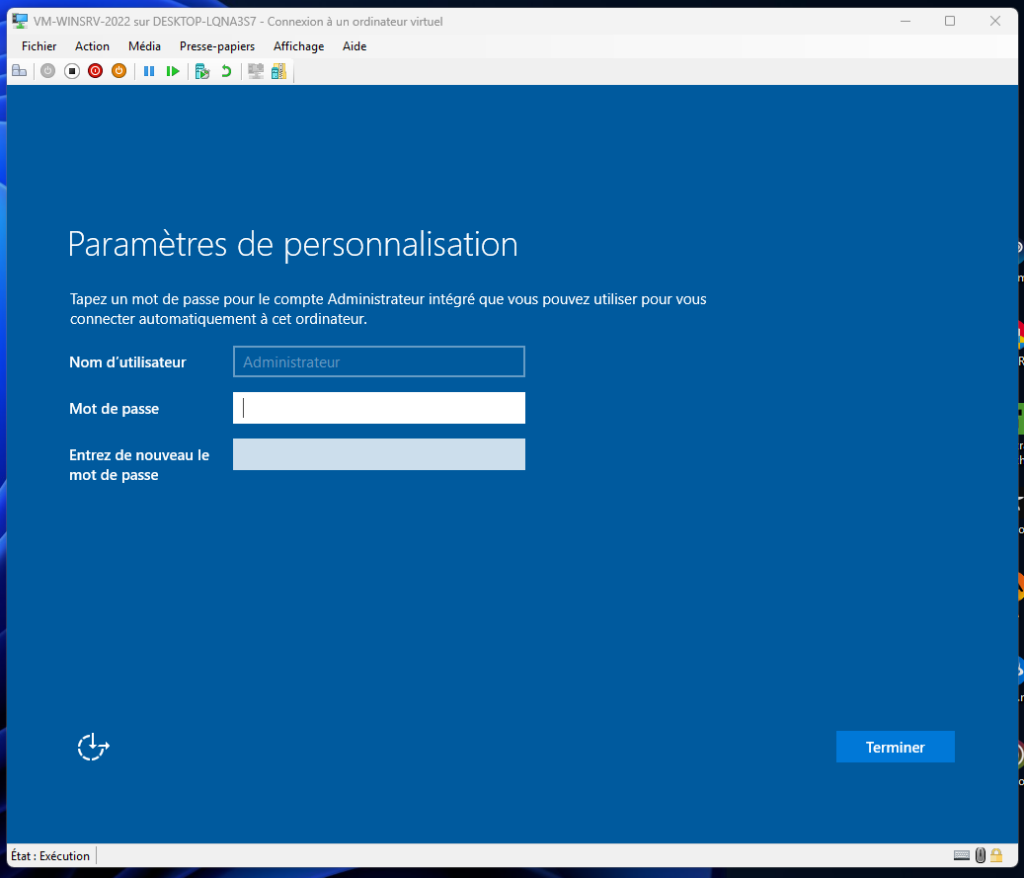Click the Ctrl+Alt+Del toolbar icon

[19, 71]
